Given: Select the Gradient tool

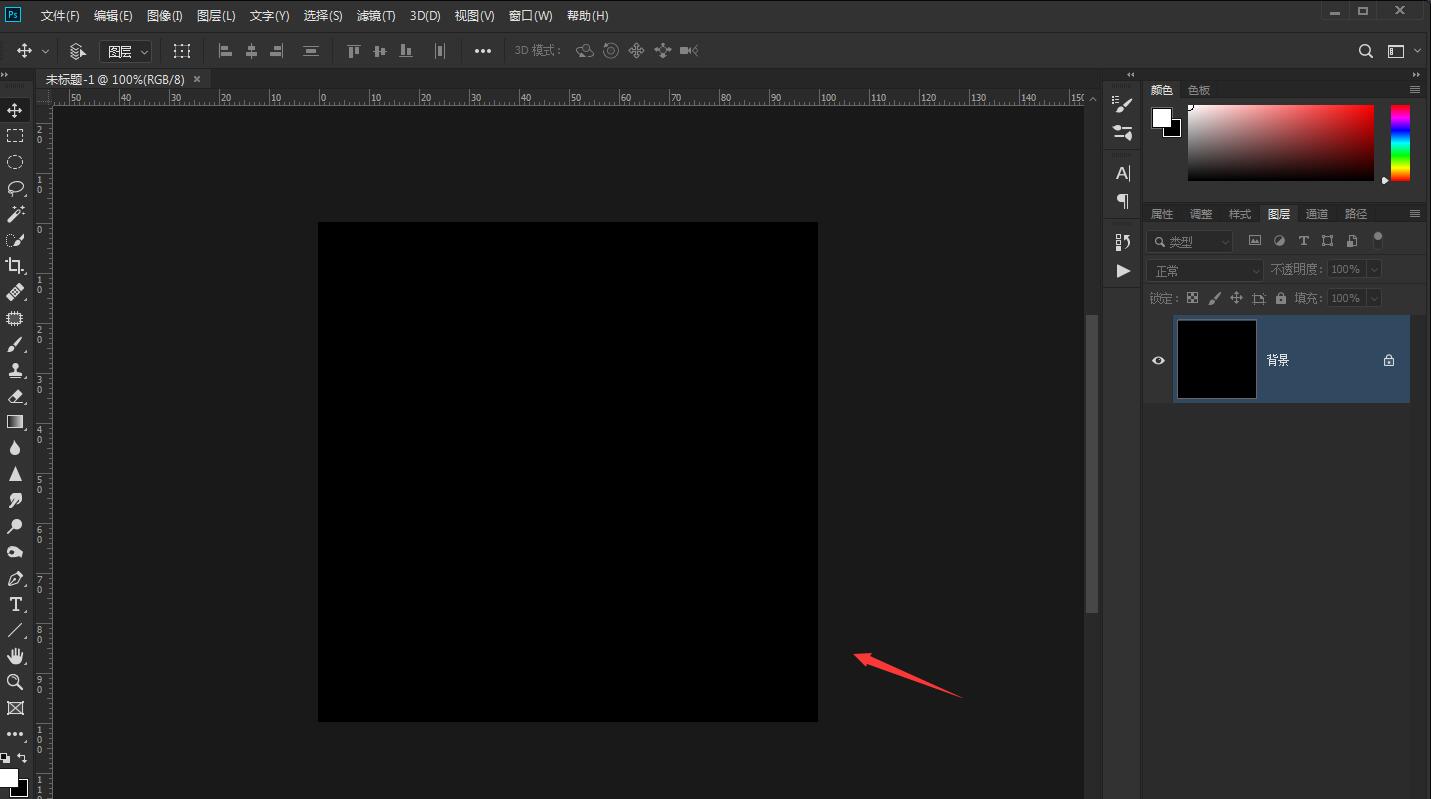Looking at the screenshot, I should [15, 422].
